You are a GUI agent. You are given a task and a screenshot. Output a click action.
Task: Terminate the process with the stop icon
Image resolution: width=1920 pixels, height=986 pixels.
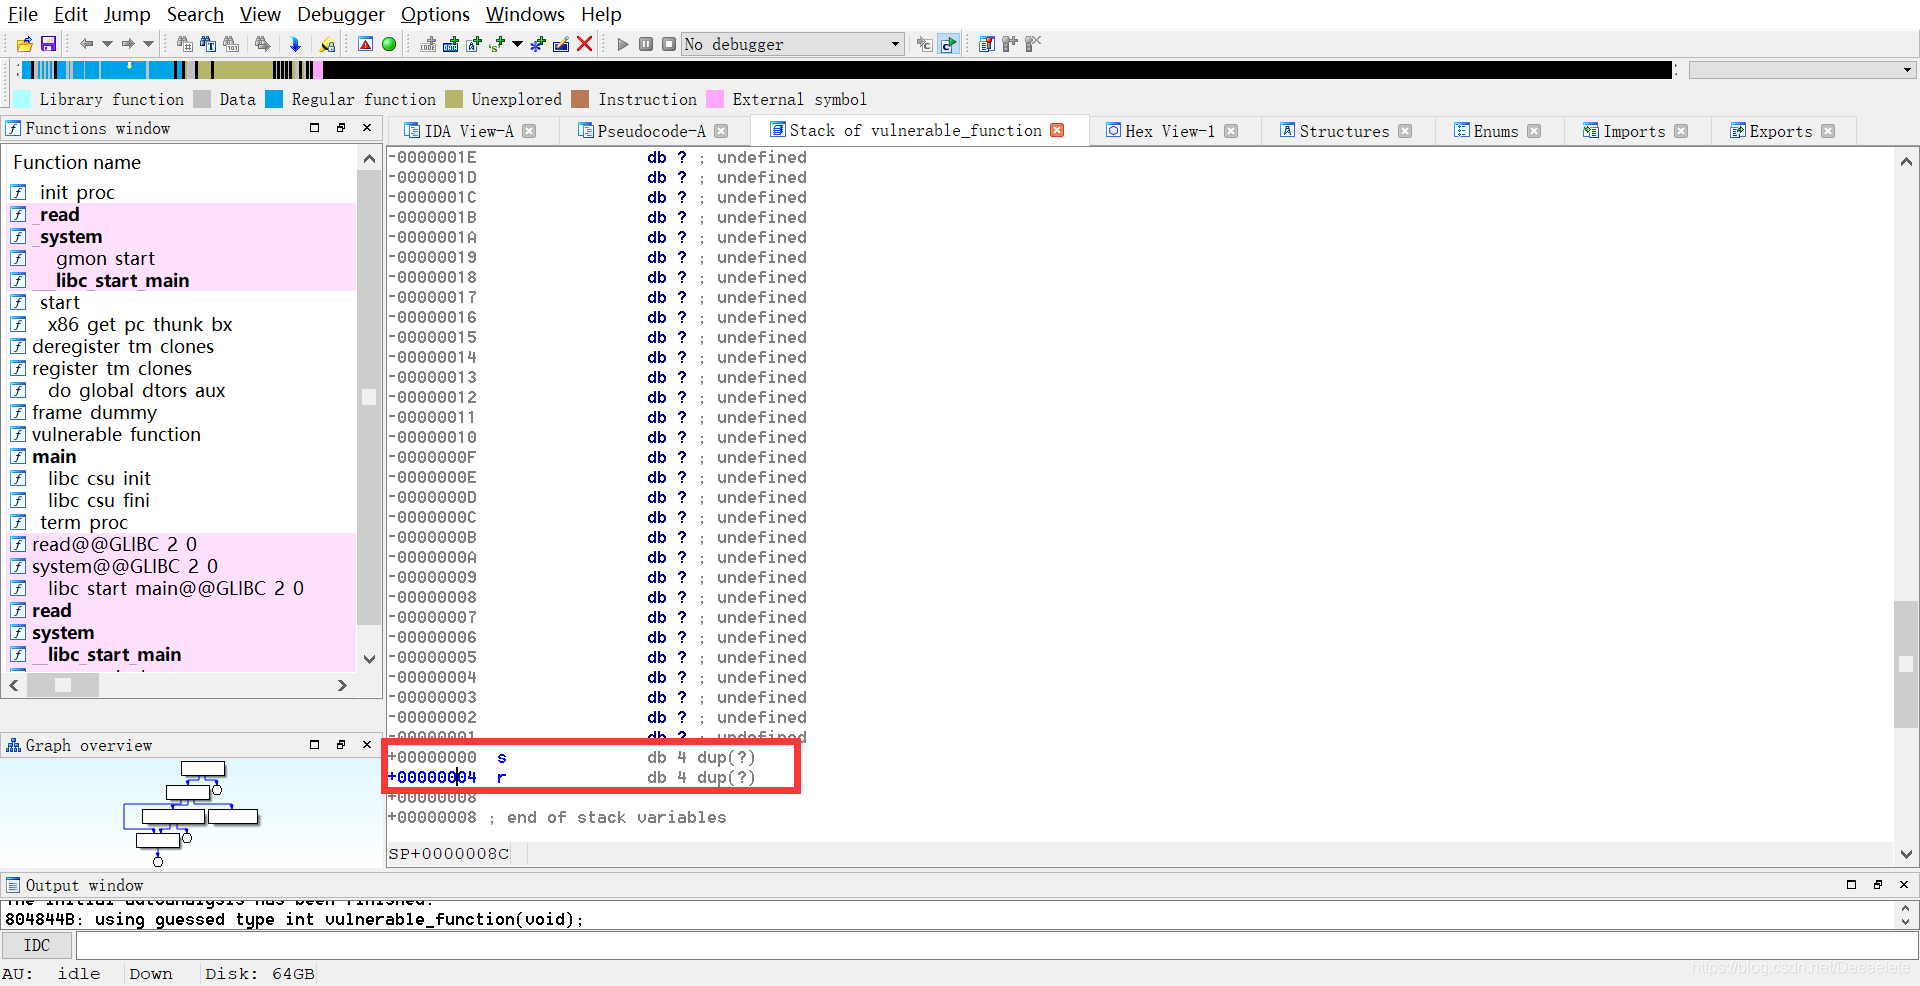click(669, 44)
